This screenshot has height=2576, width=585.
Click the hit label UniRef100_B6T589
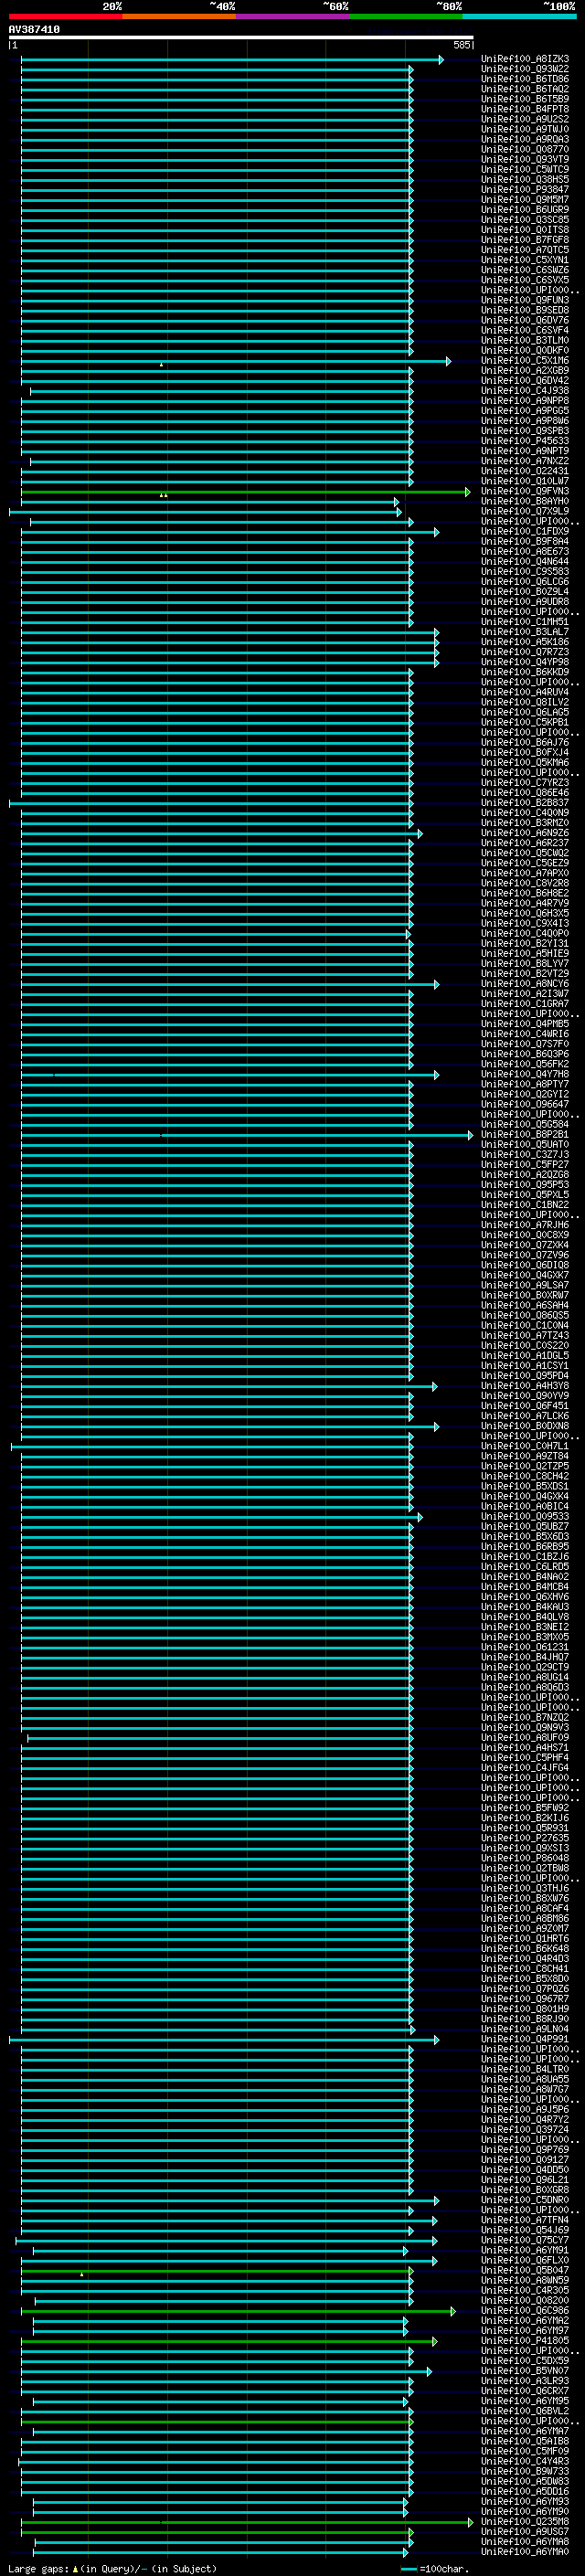point(525,100)
